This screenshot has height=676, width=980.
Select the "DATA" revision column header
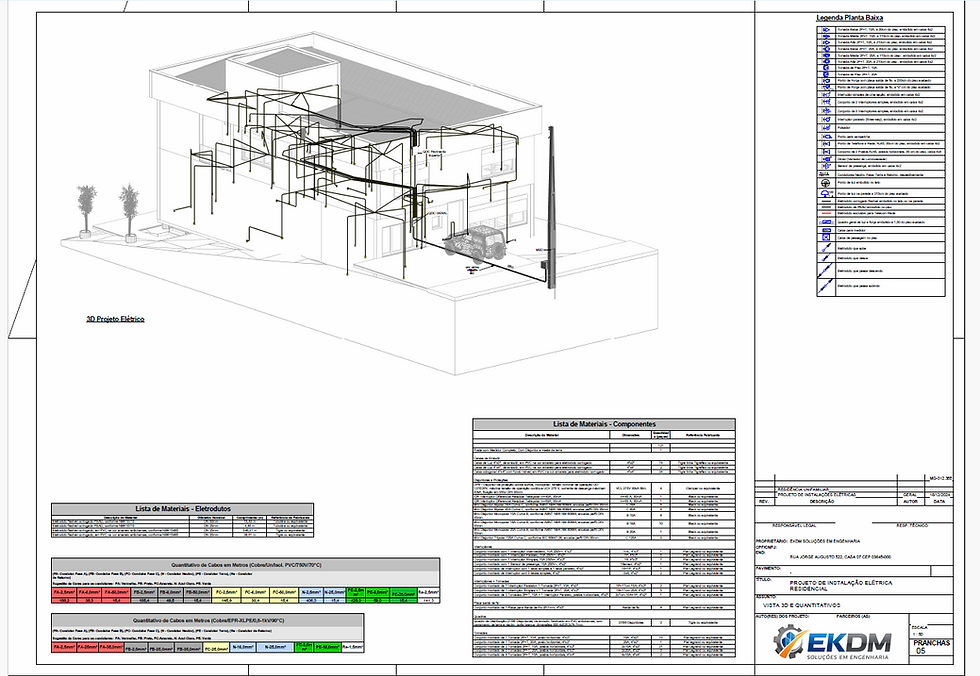click(939, 501)
